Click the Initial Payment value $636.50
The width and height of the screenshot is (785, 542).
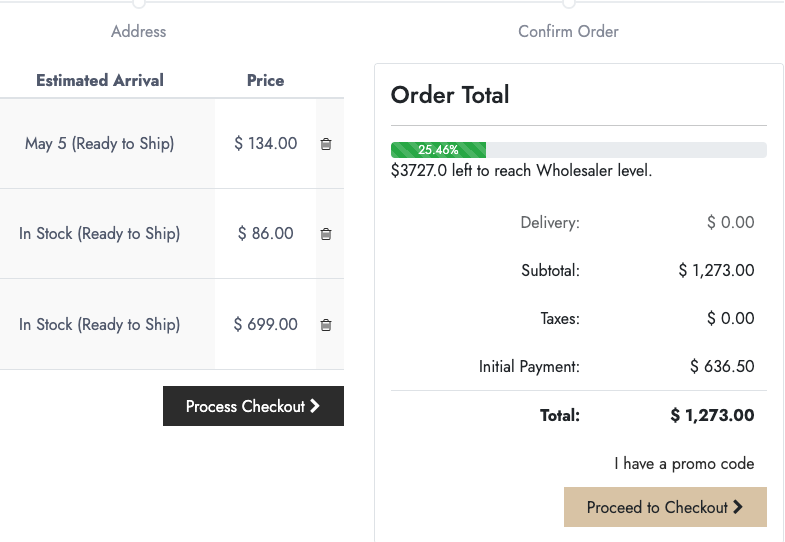(722, 366)
